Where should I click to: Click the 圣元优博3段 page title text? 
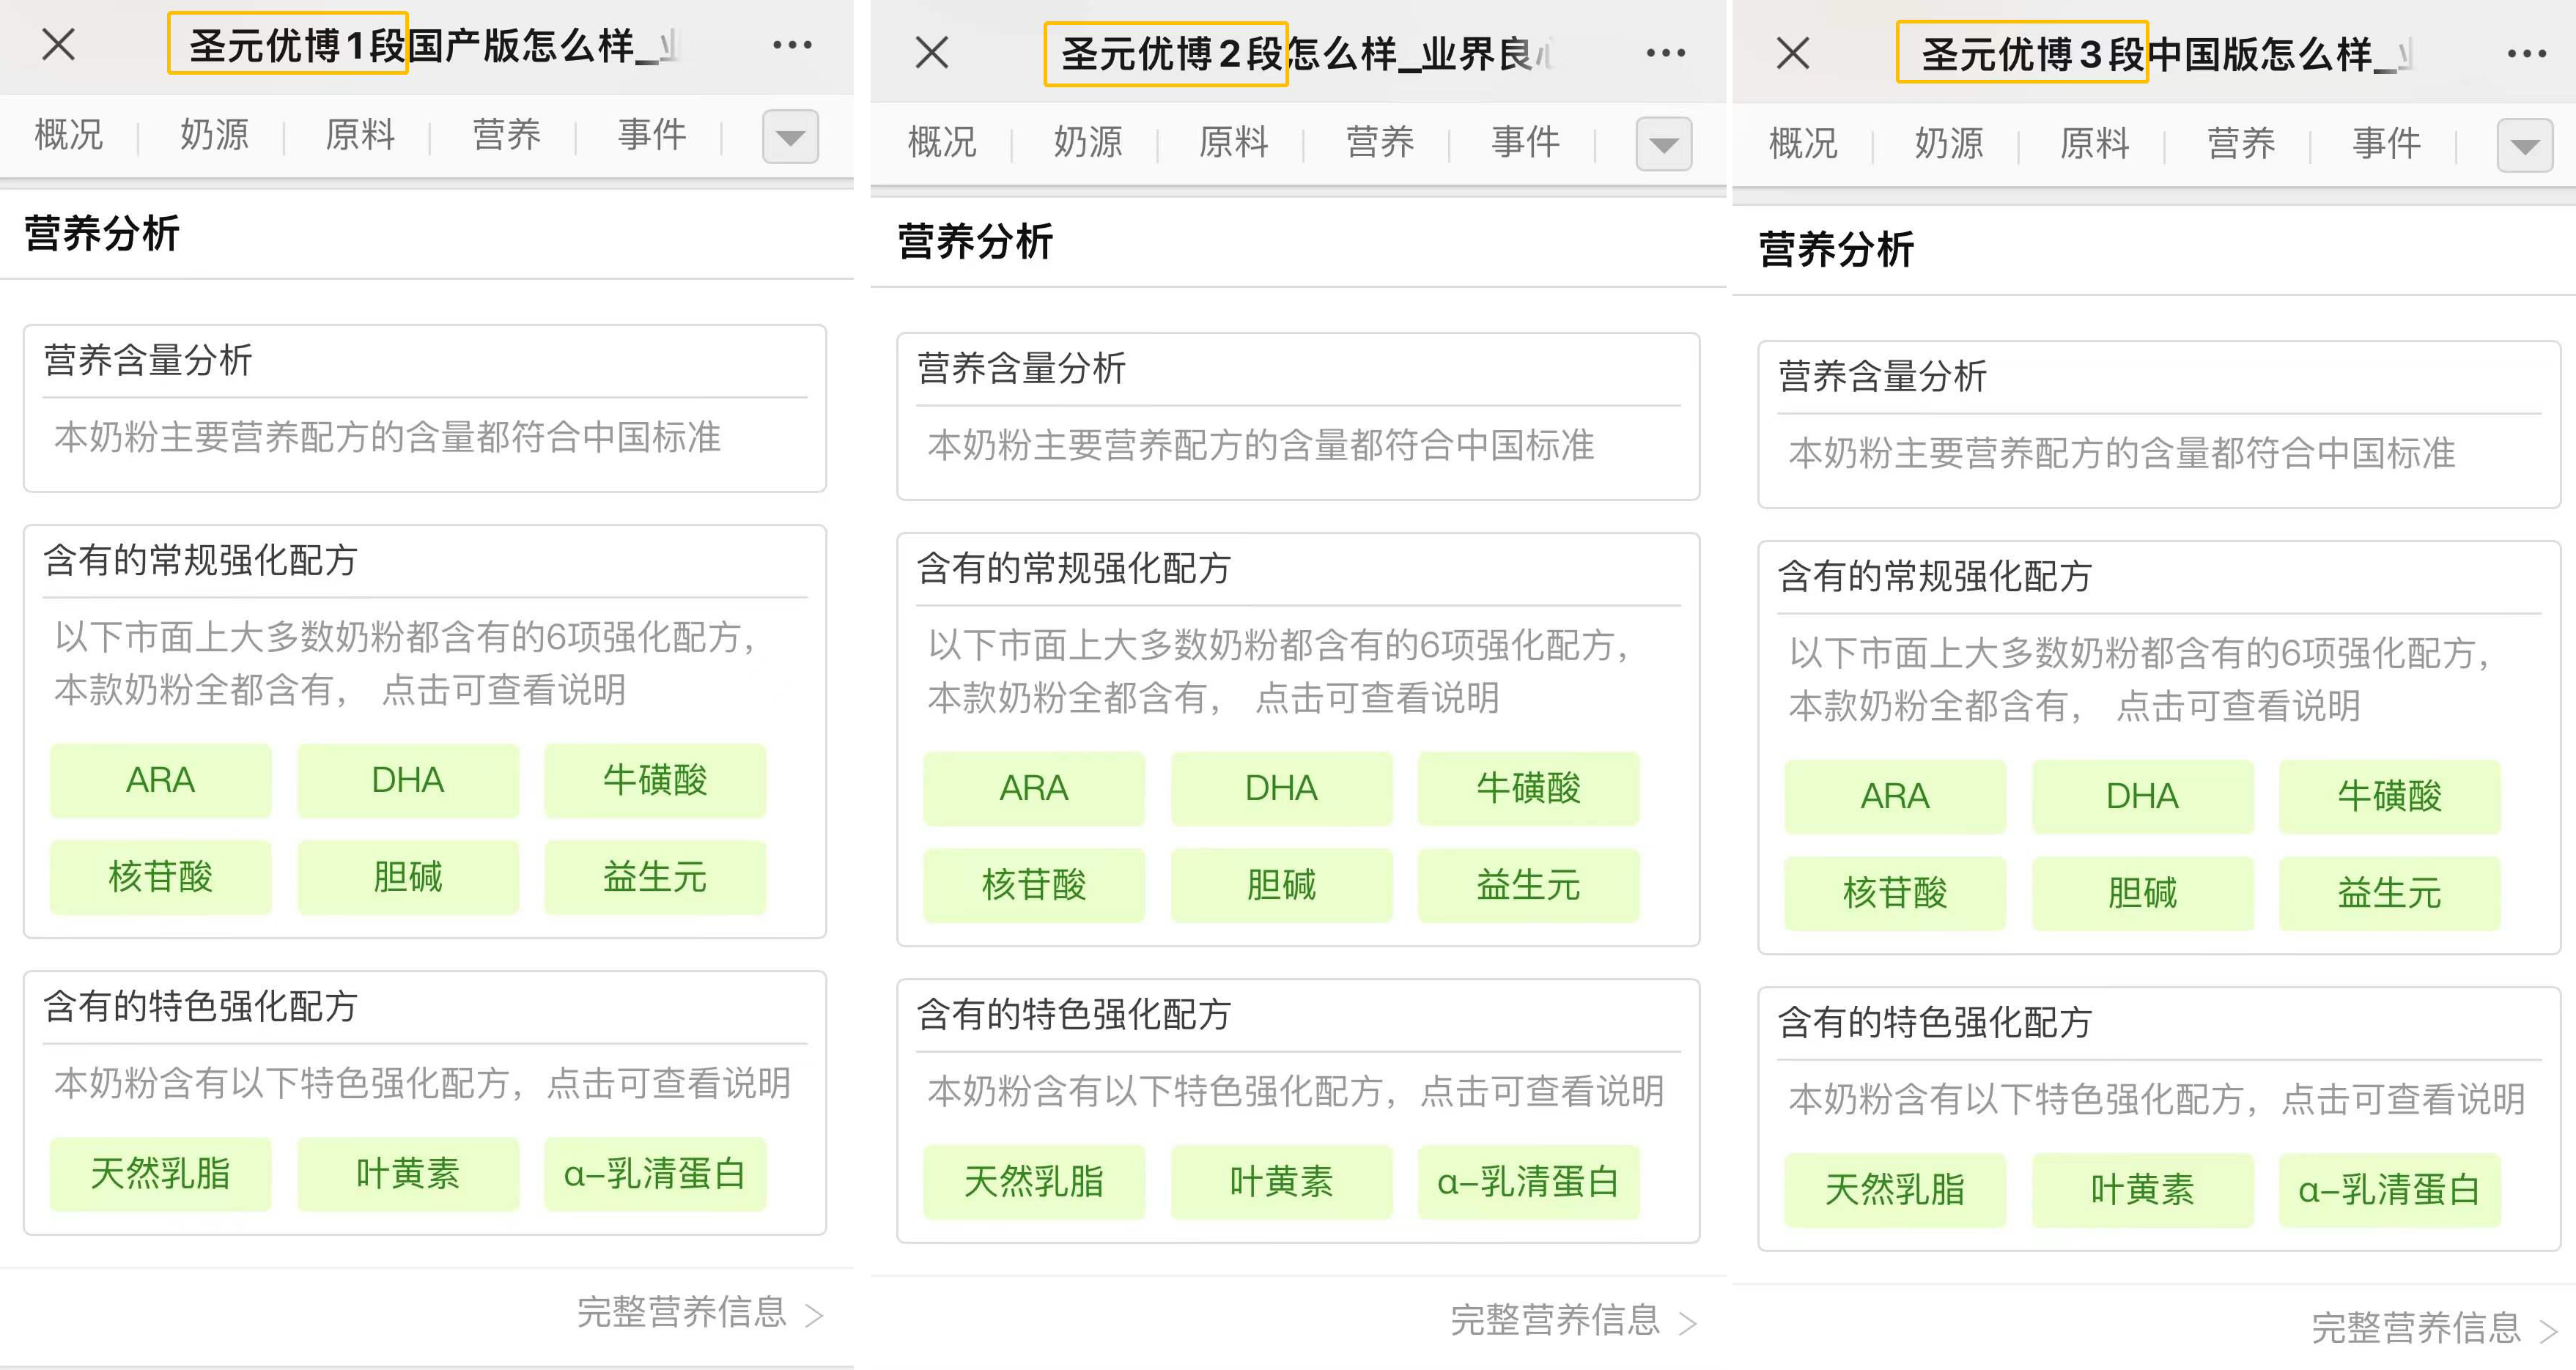pos(2022,54)
